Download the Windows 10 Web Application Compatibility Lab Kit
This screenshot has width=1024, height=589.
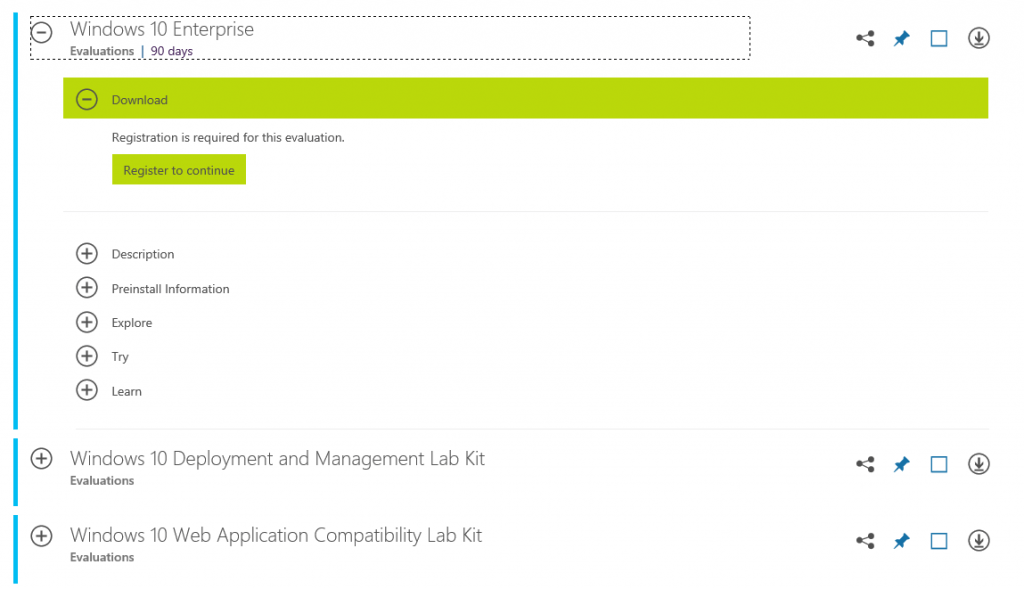[978, 540]
